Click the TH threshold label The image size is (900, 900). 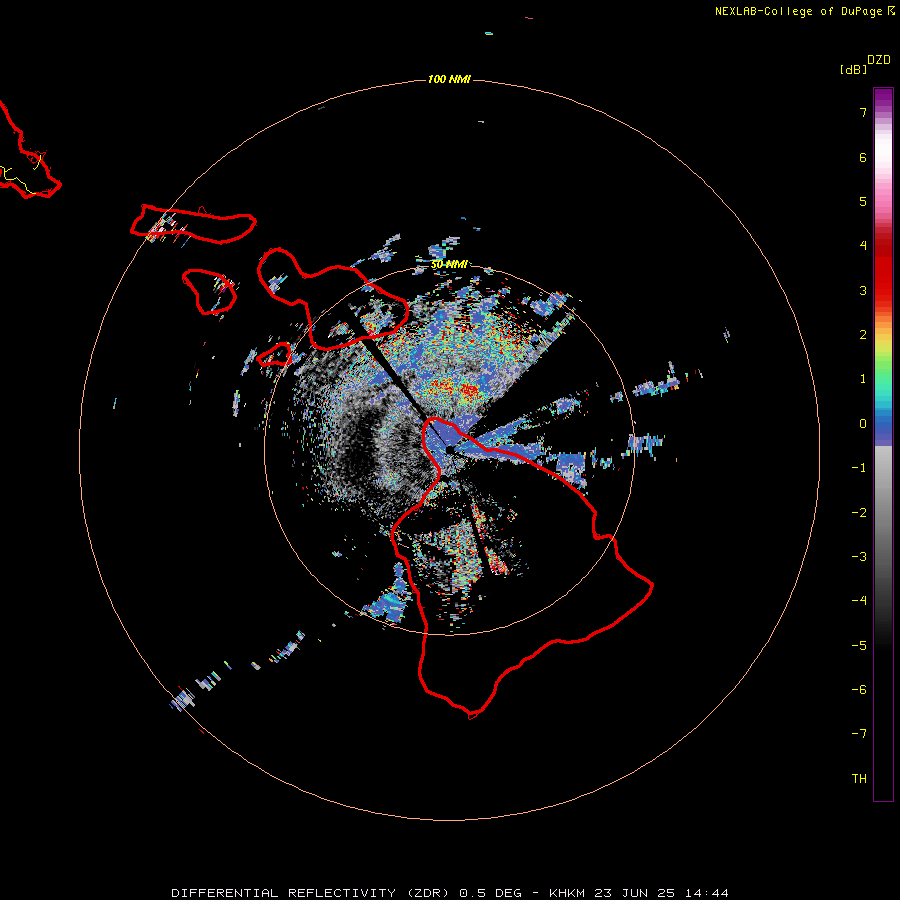click(x=859, y=779)
